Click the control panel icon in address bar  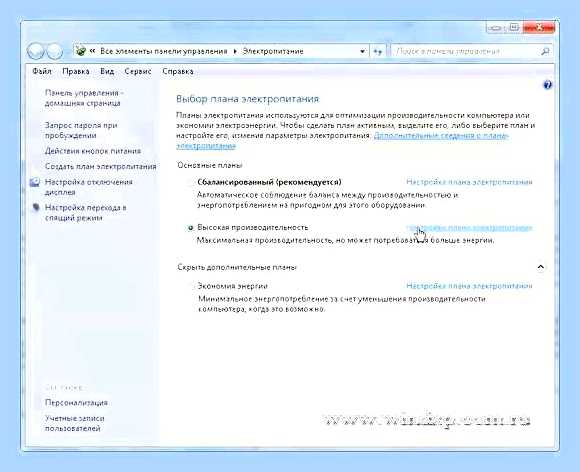click(x=81, y=51)
